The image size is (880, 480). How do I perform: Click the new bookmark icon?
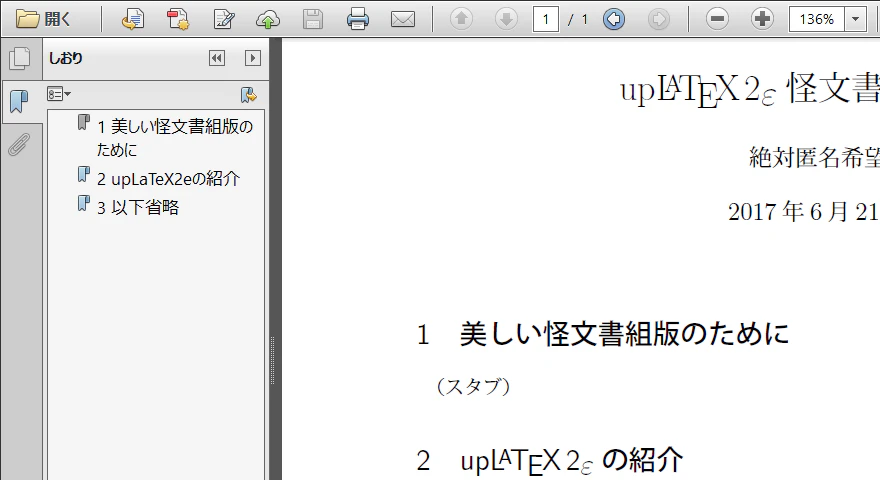pos(248,95)
